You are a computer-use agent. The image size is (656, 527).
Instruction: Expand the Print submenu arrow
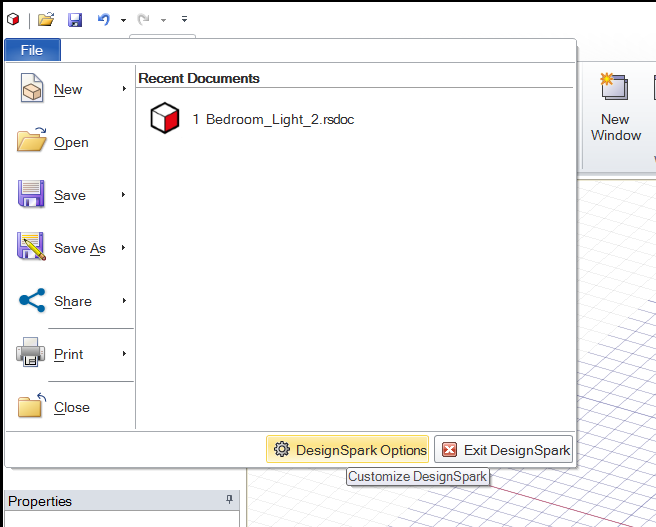pyautogui.click(x=124, y=354)
